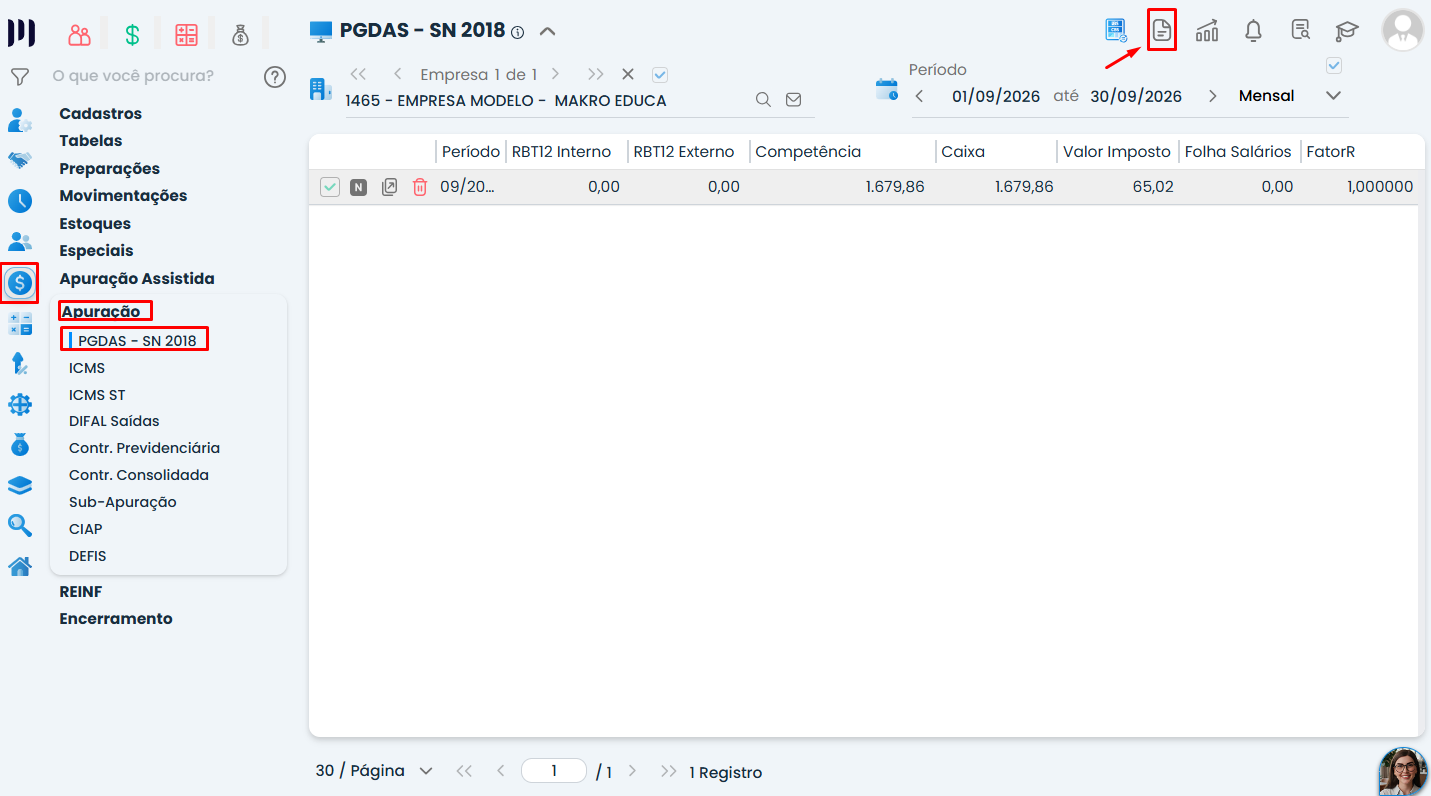Open the assistant avatar chat bubble
This screenshot has height=796, width=1431.
1403,771
